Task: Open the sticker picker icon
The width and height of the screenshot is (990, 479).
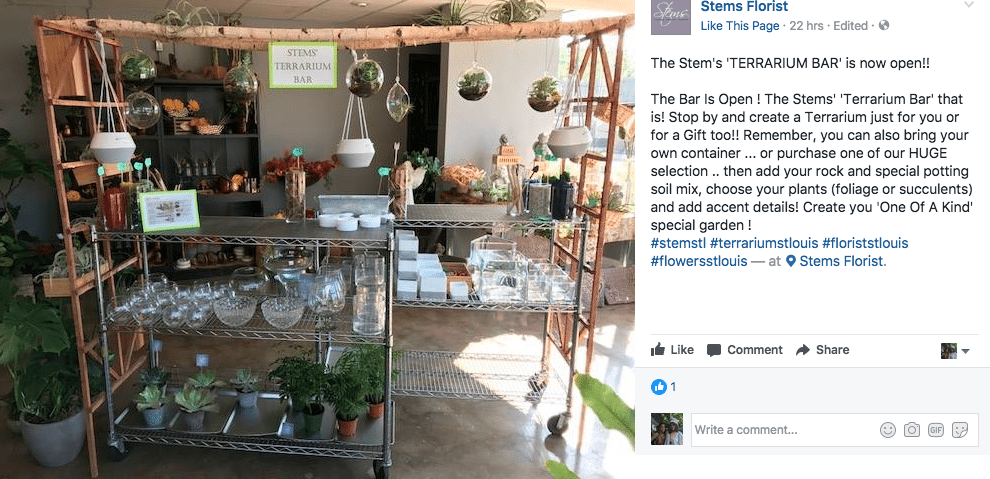Action: (x=960, y=430)
